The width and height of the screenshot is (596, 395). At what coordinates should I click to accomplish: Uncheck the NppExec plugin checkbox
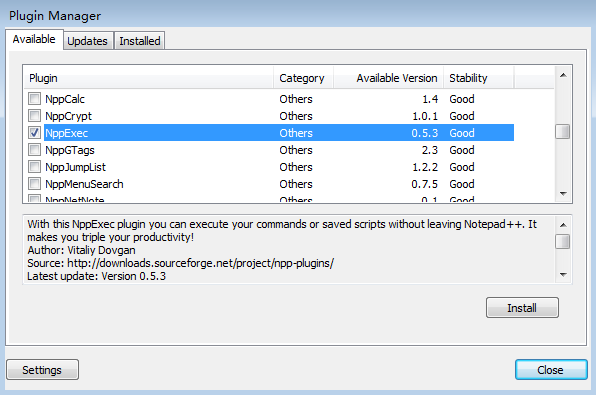pos(34,133)
